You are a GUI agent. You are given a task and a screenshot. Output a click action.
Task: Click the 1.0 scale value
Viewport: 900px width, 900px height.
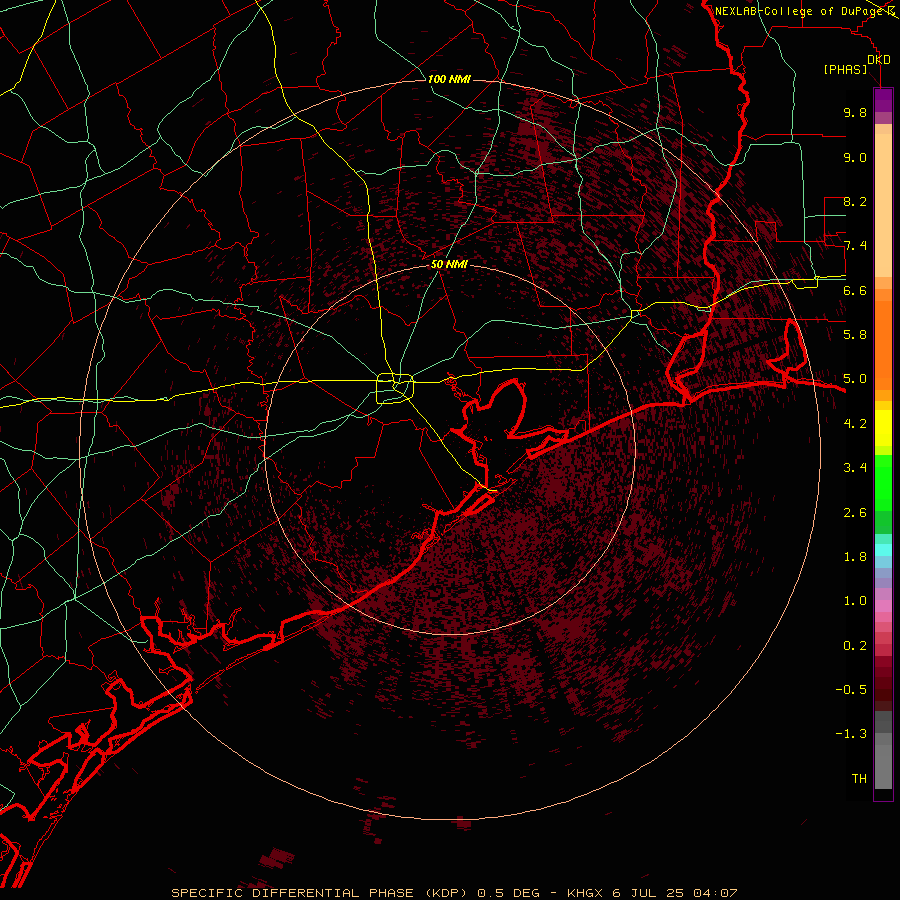tap(855, 601)
